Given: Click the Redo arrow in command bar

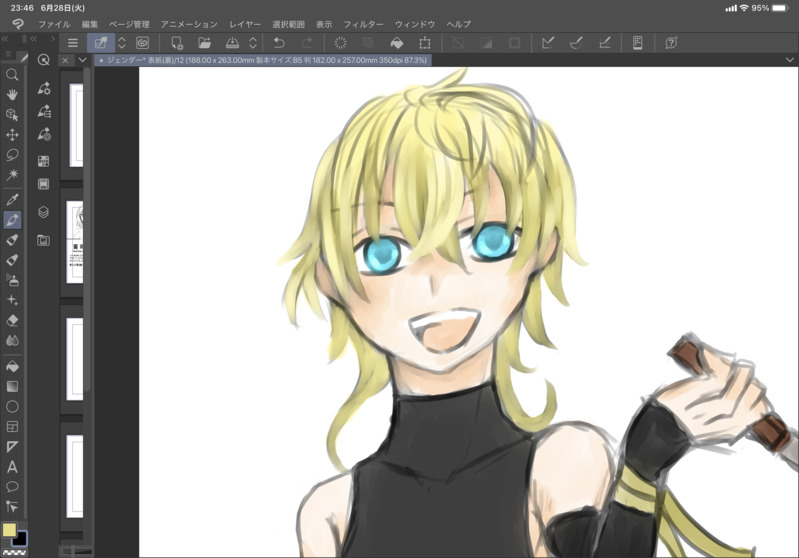Looking at the screenshot, I should pos(307,43).
